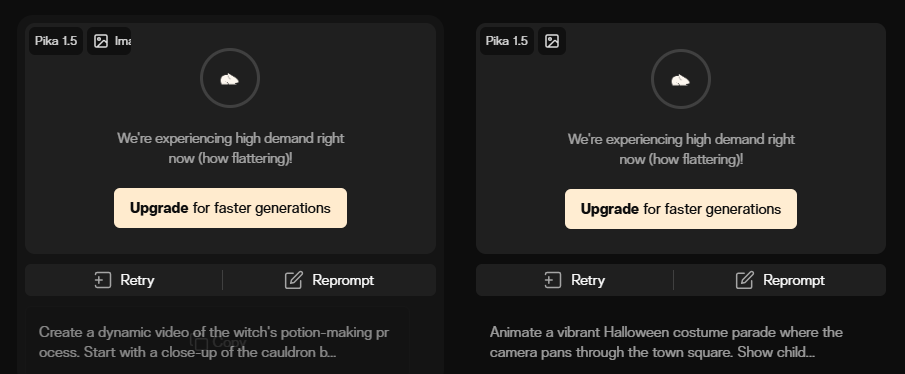Click Upgrade for faster generations on left card
This screenshot has height=374, width=905.
click(x=230, y=208)
